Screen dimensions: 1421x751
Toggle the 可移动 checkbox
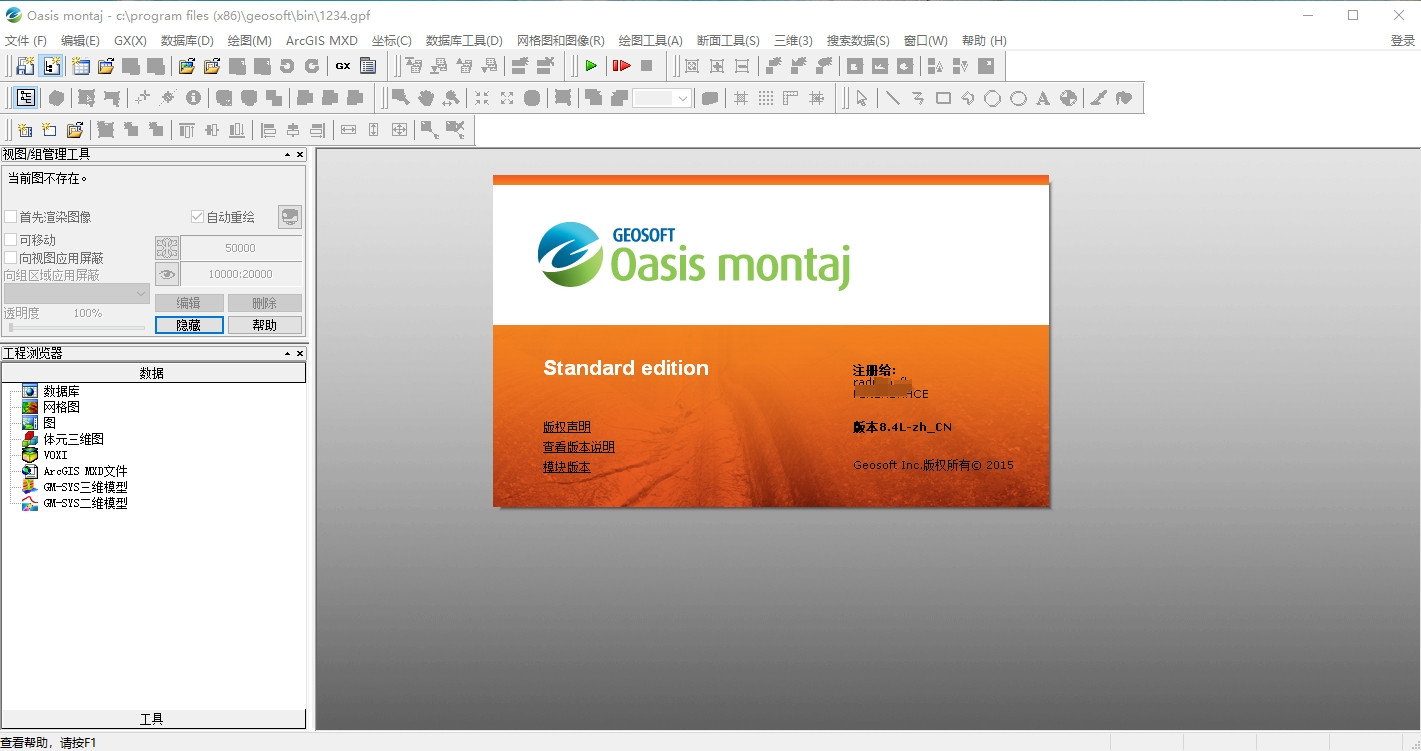pos(11,240)
